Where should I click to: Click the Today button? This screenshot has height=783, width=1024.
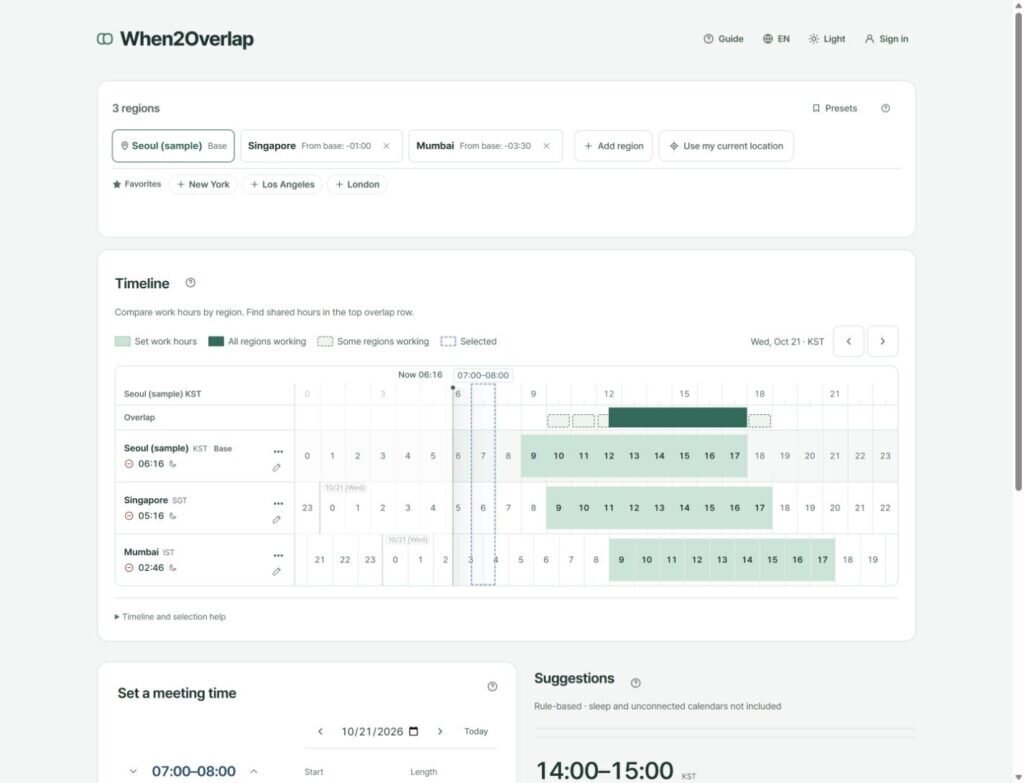pos(476,731)
